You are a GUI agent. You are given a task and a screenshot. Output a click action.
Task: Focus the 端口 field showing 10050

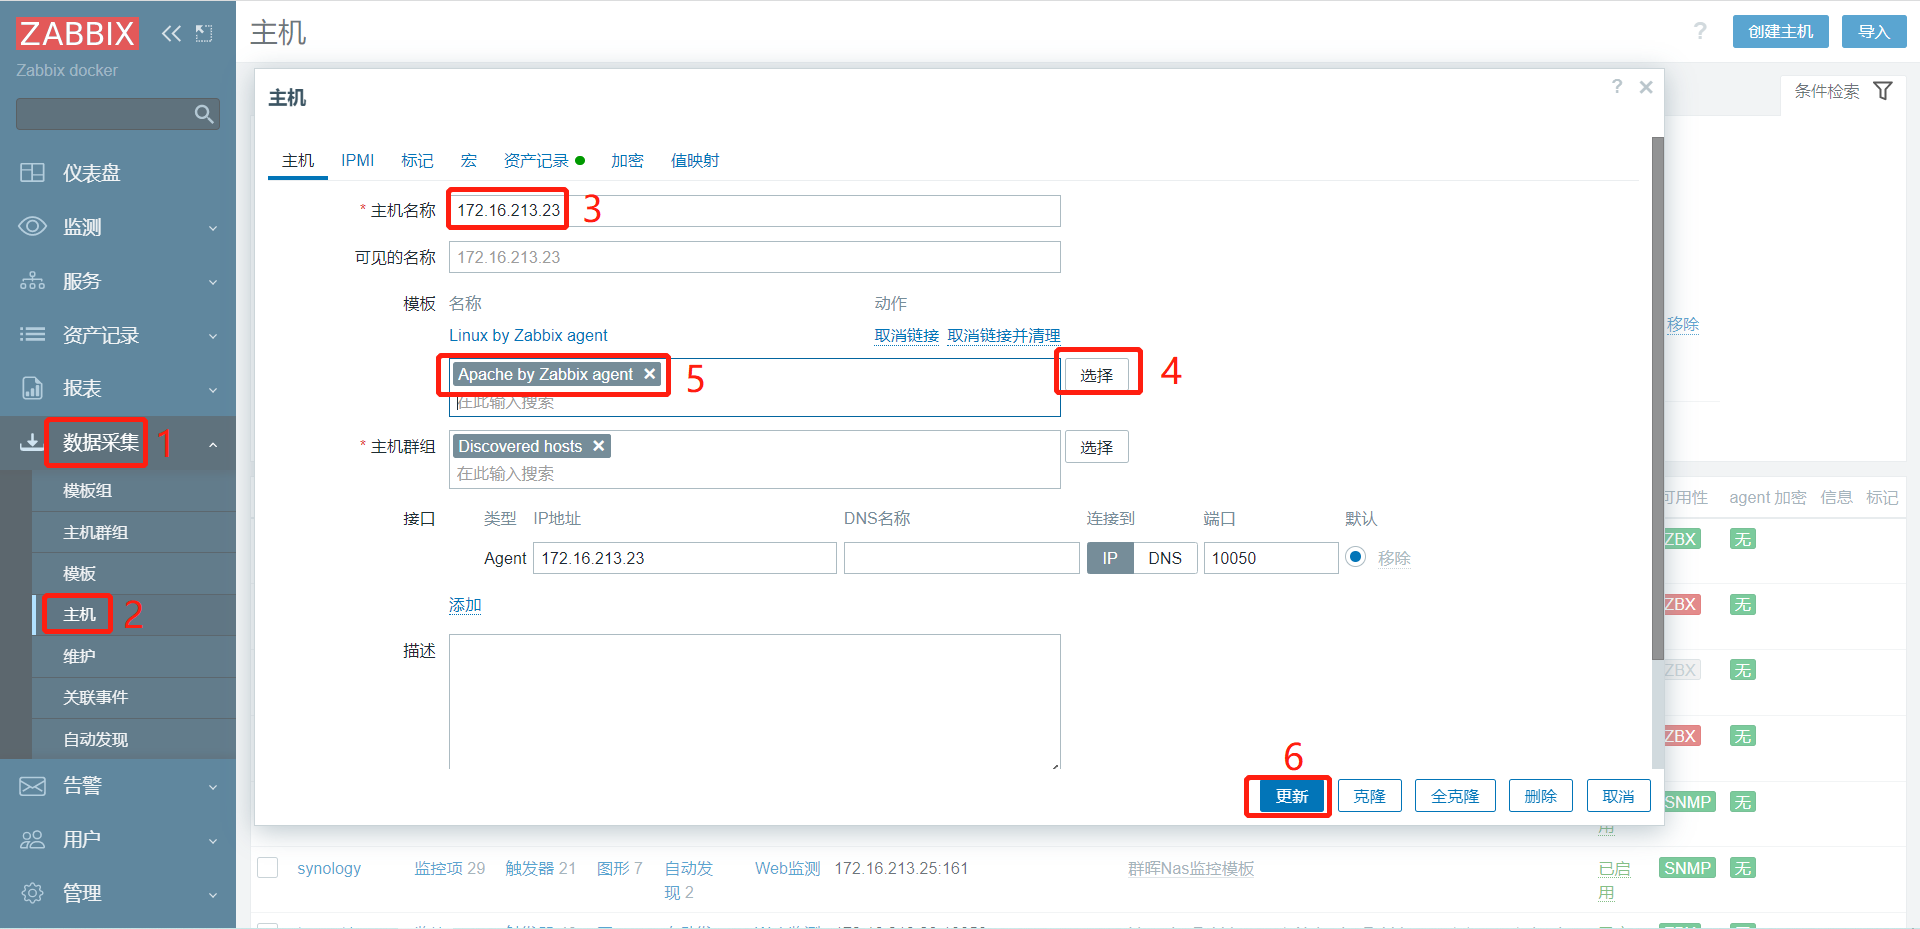click(x=1271, y=558)
